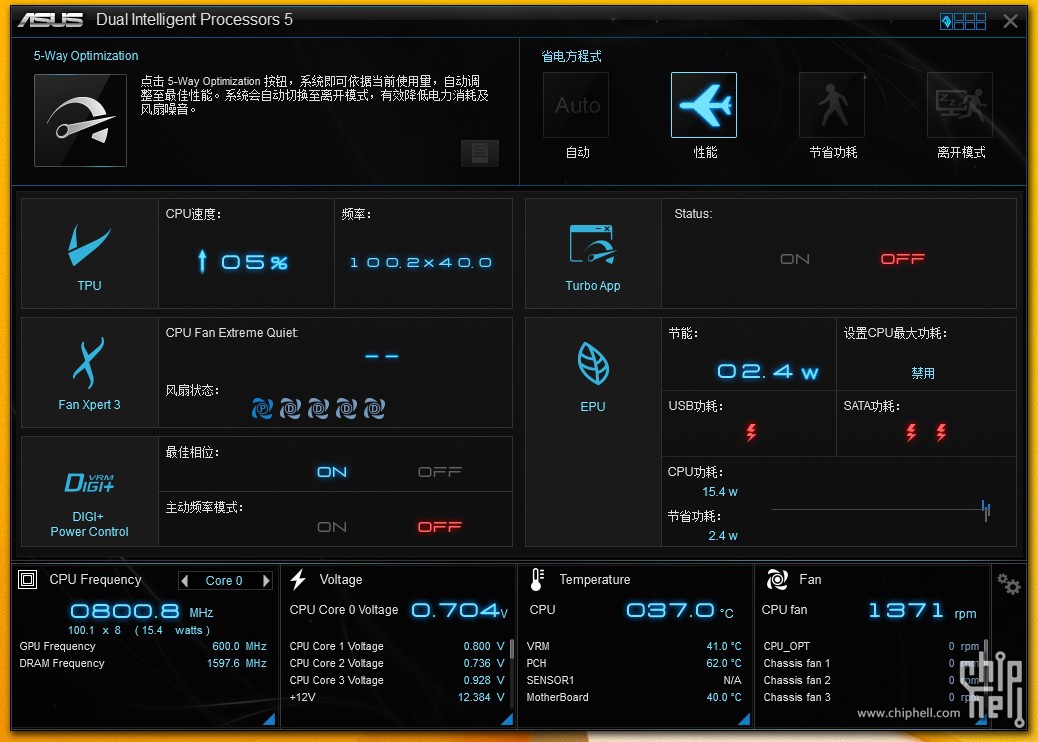The height and width of the screenshot is (742, 1038).
Task: Switch view using the top-right page selector
Action: click(x=963, y=22)
